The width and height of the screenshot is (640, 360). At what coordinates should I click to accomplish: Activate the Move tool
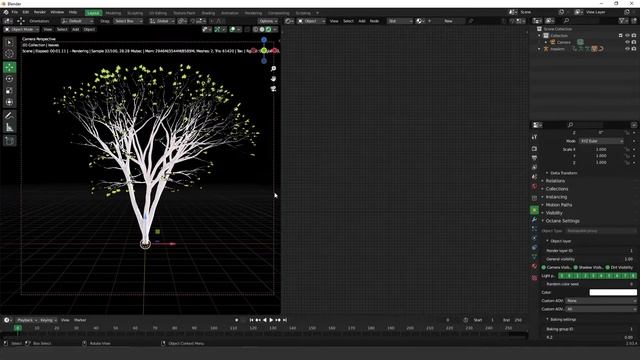click(9, 67)
